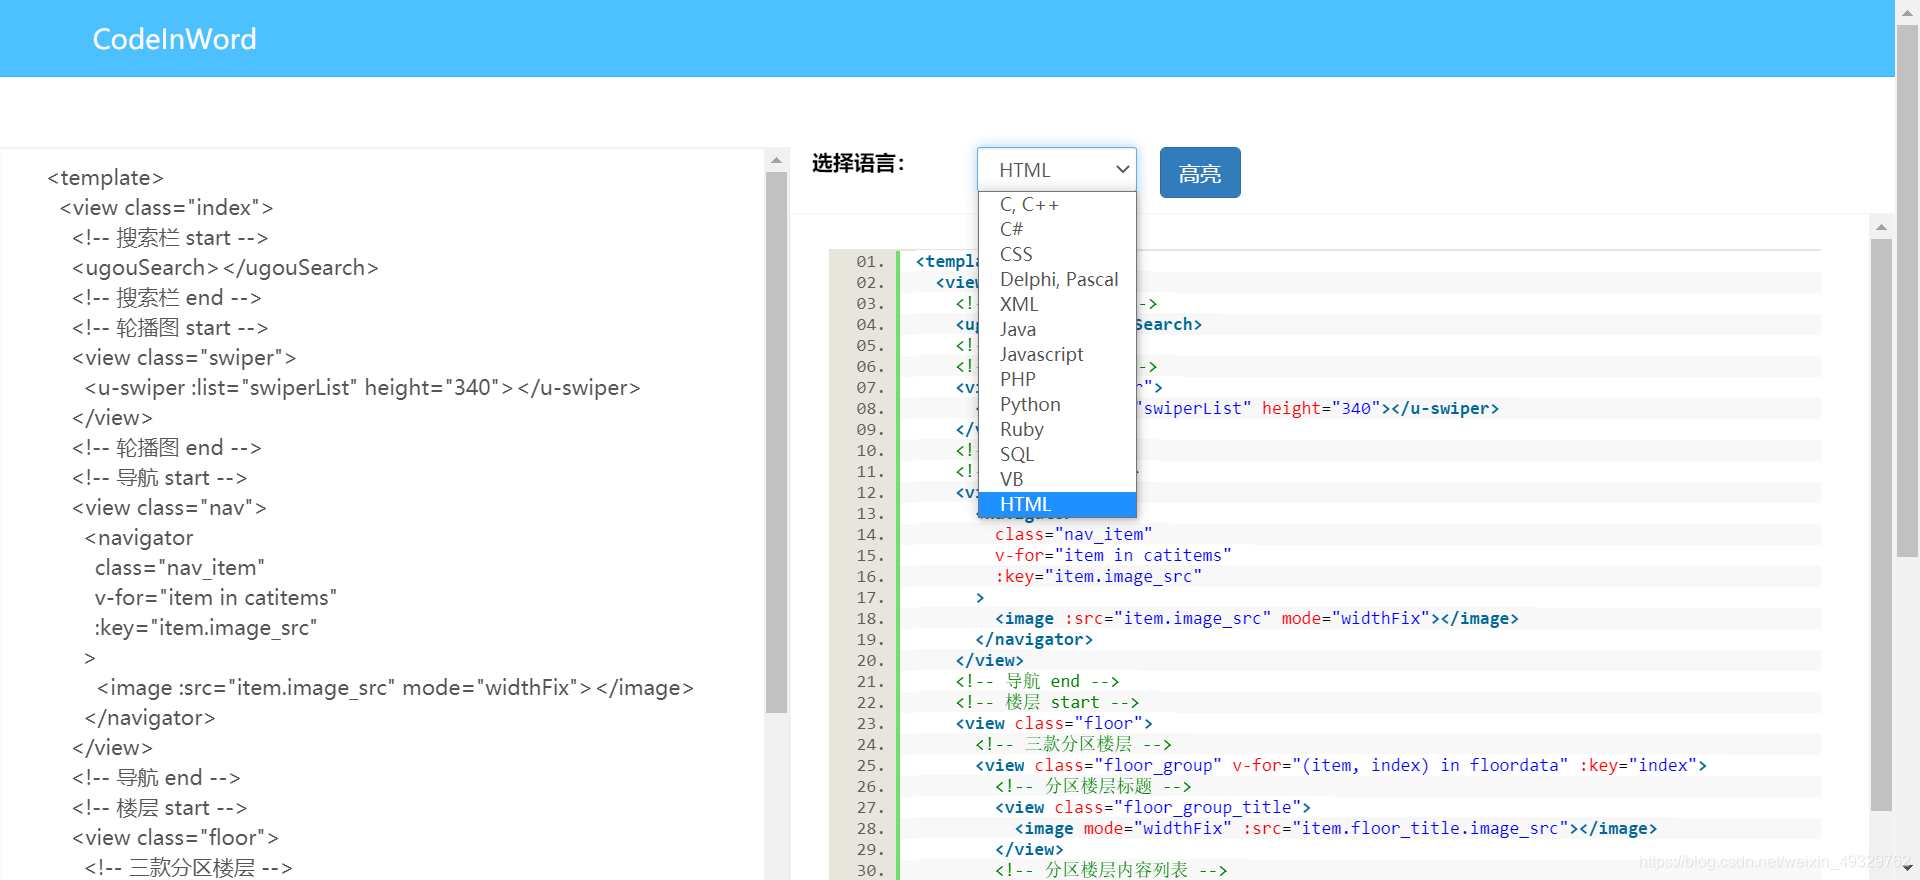Select Ruby from the list

tap(1057, 430)
